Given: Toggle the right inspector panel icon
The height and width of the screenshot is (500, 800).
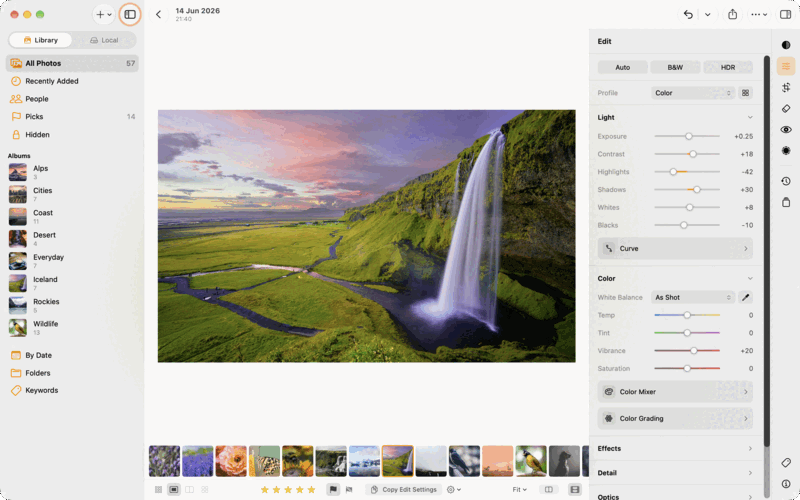Looking at the screenshot, I should [786, 14].
